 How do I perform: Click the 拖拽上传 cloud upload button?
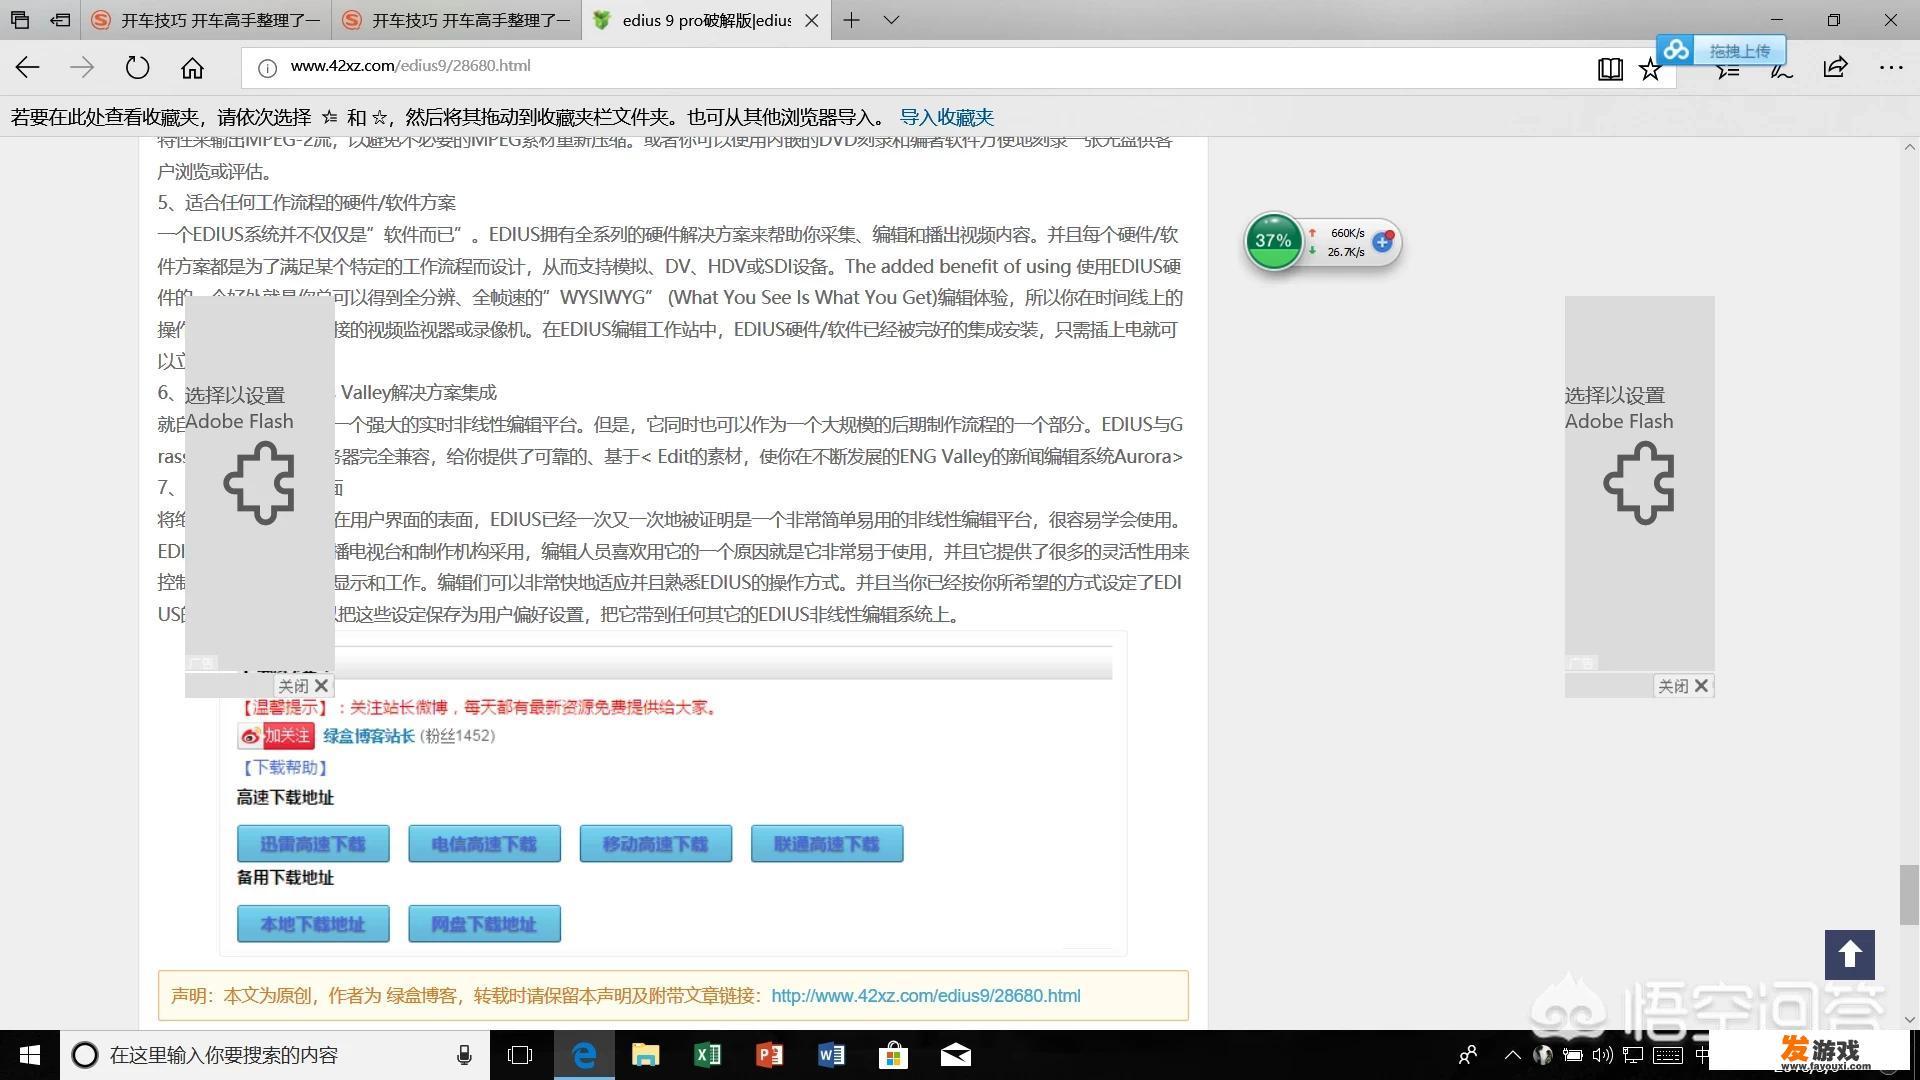click(1721, 50)
